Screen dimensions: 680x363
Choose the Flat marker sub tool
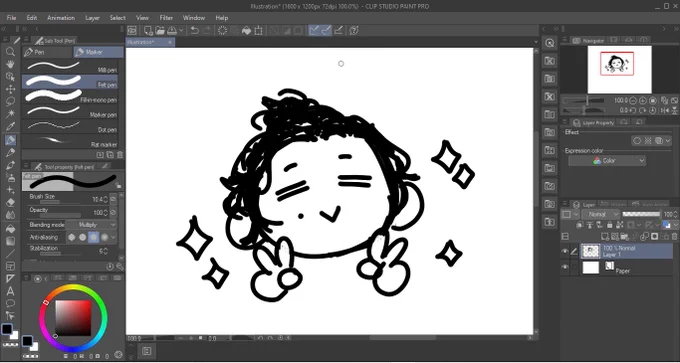click(x=70, y=141)
